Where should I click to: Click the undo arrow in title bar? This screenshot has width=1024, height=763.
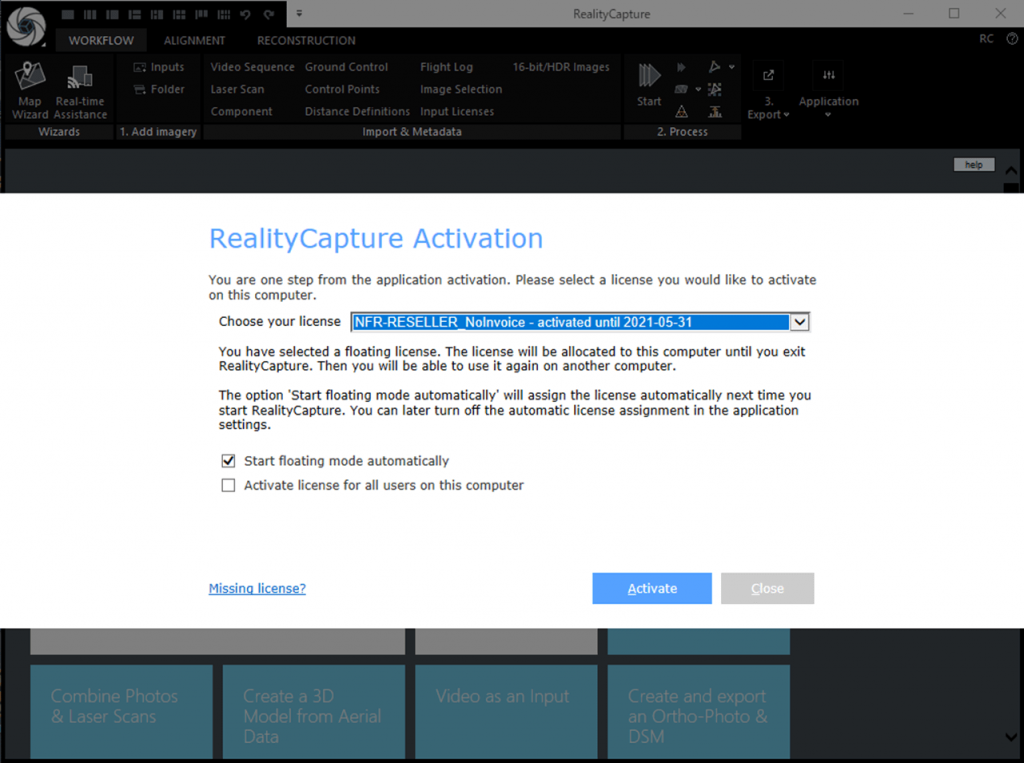coord(246,14)
